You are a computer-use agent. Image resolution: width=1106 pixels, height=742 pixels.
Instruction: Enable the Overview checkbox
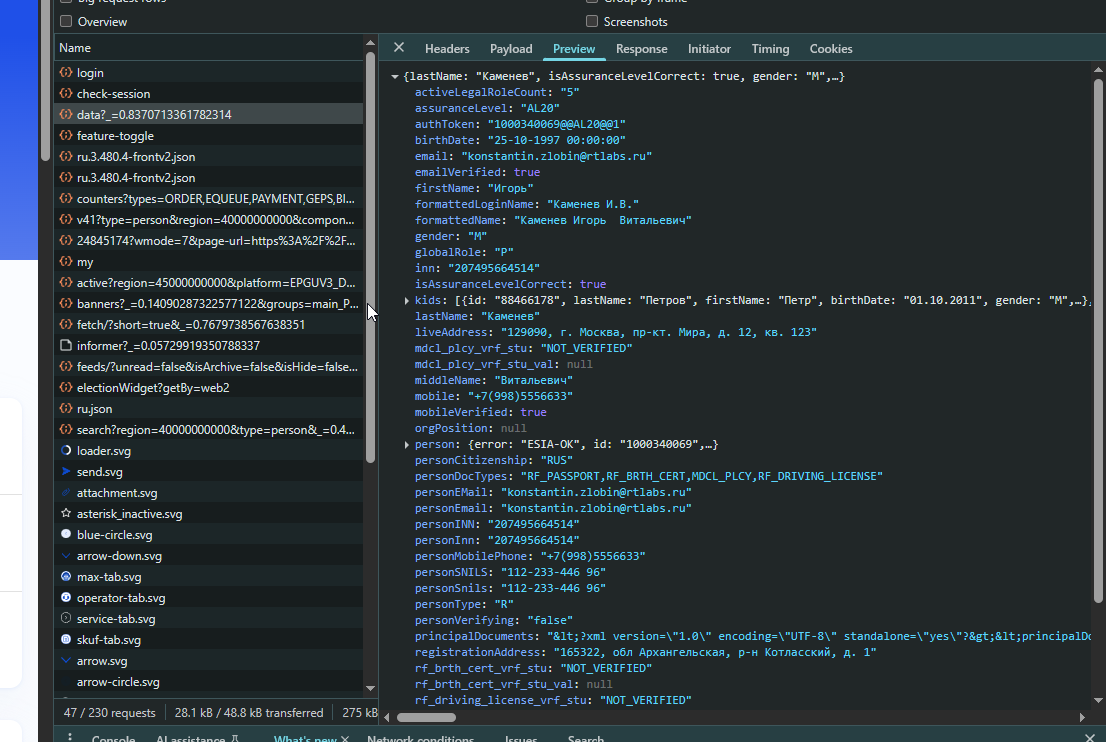click(x=66, y=21)
